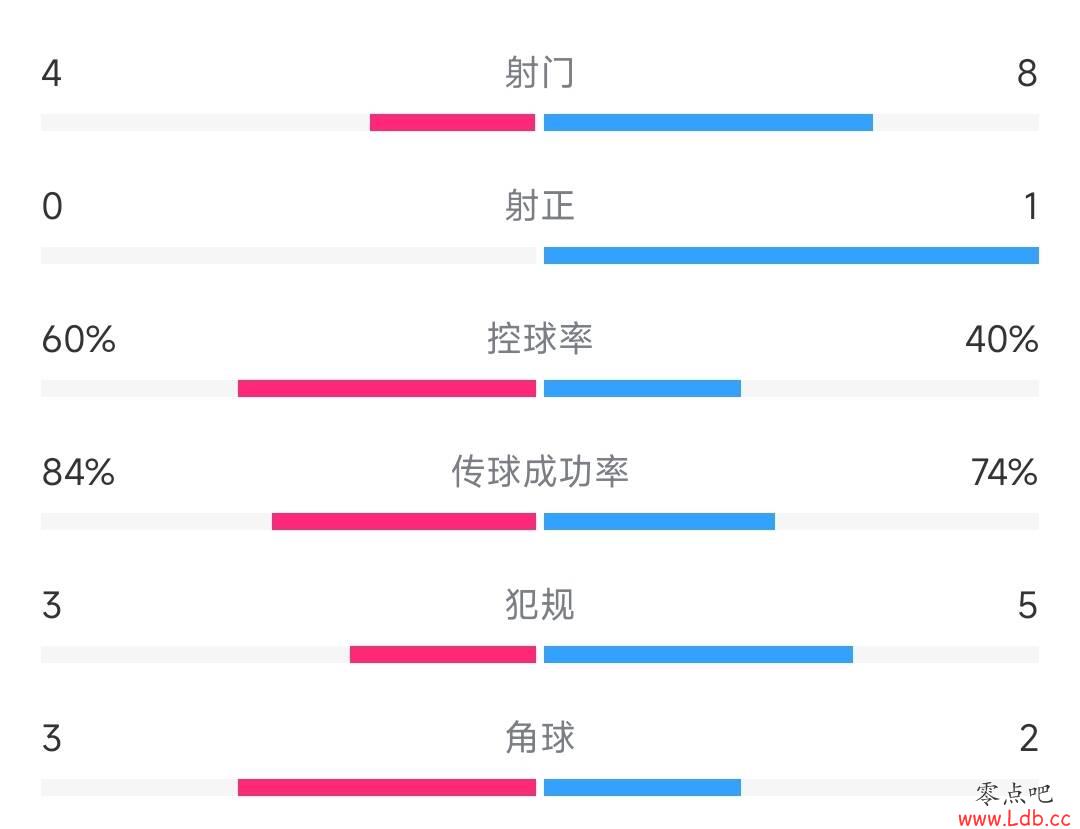Image resolution: width=1080 pixels, height=829 pixels.
Task: Click the blue fouls bar for 5
Action: tap(698, 654)
